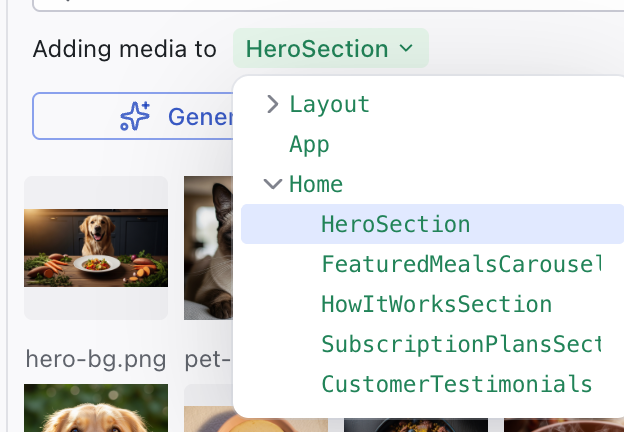Click the hero-bg.png file name label

(96, 359)
